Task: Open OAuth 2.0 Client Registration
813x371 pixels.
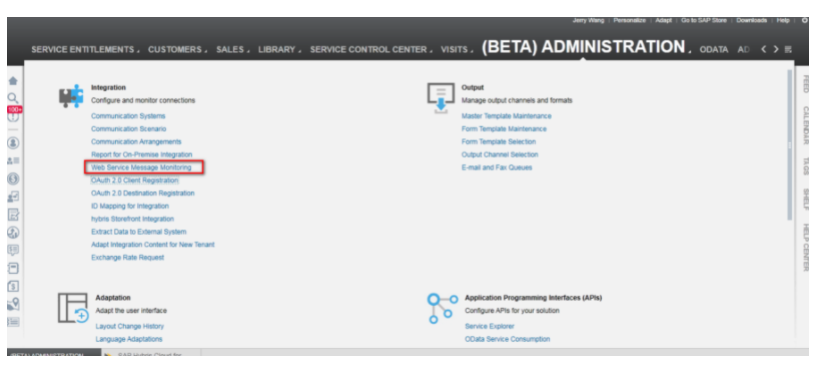Action: click(x=135, y=180)
